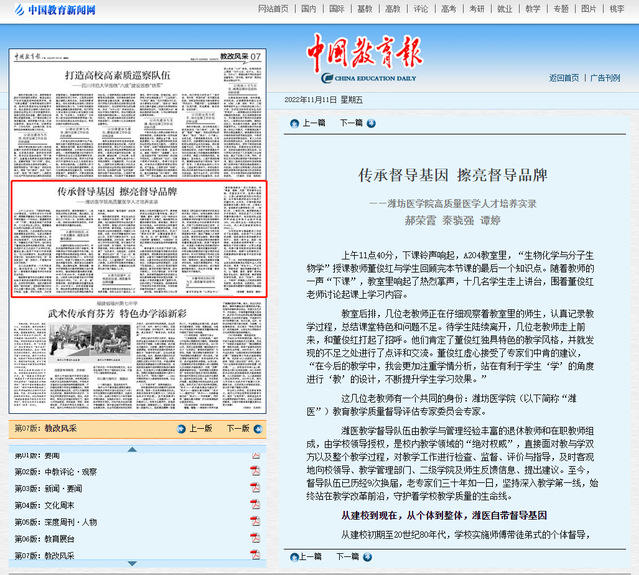Go to 上一篇 at top of article
This screenshot has width=639, height=575.
[305, 123]
